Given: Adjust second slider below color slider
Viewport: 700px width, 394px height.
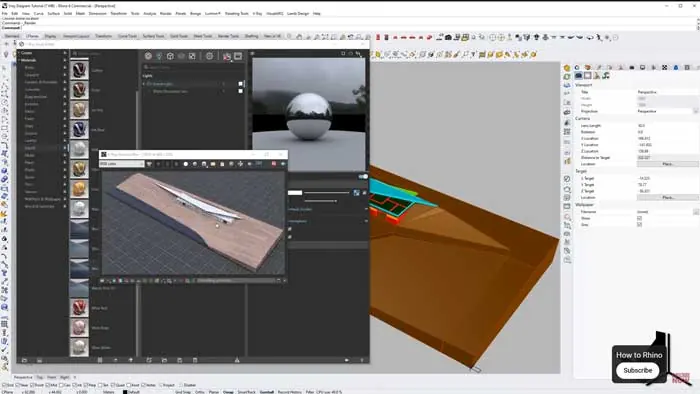Looking at the screenshot, I should pos(321,201).
